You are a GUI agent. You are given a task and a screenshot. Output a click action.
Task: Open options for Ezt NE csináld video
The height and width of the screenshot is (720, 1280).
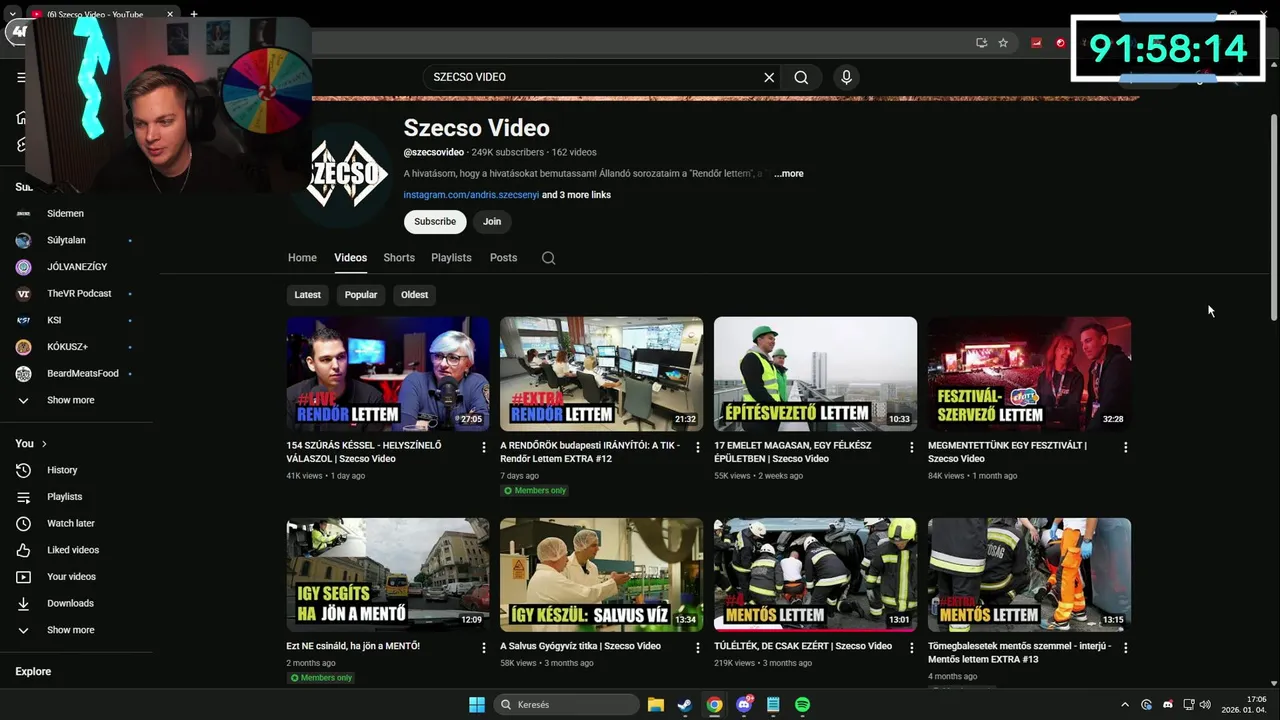484,648
